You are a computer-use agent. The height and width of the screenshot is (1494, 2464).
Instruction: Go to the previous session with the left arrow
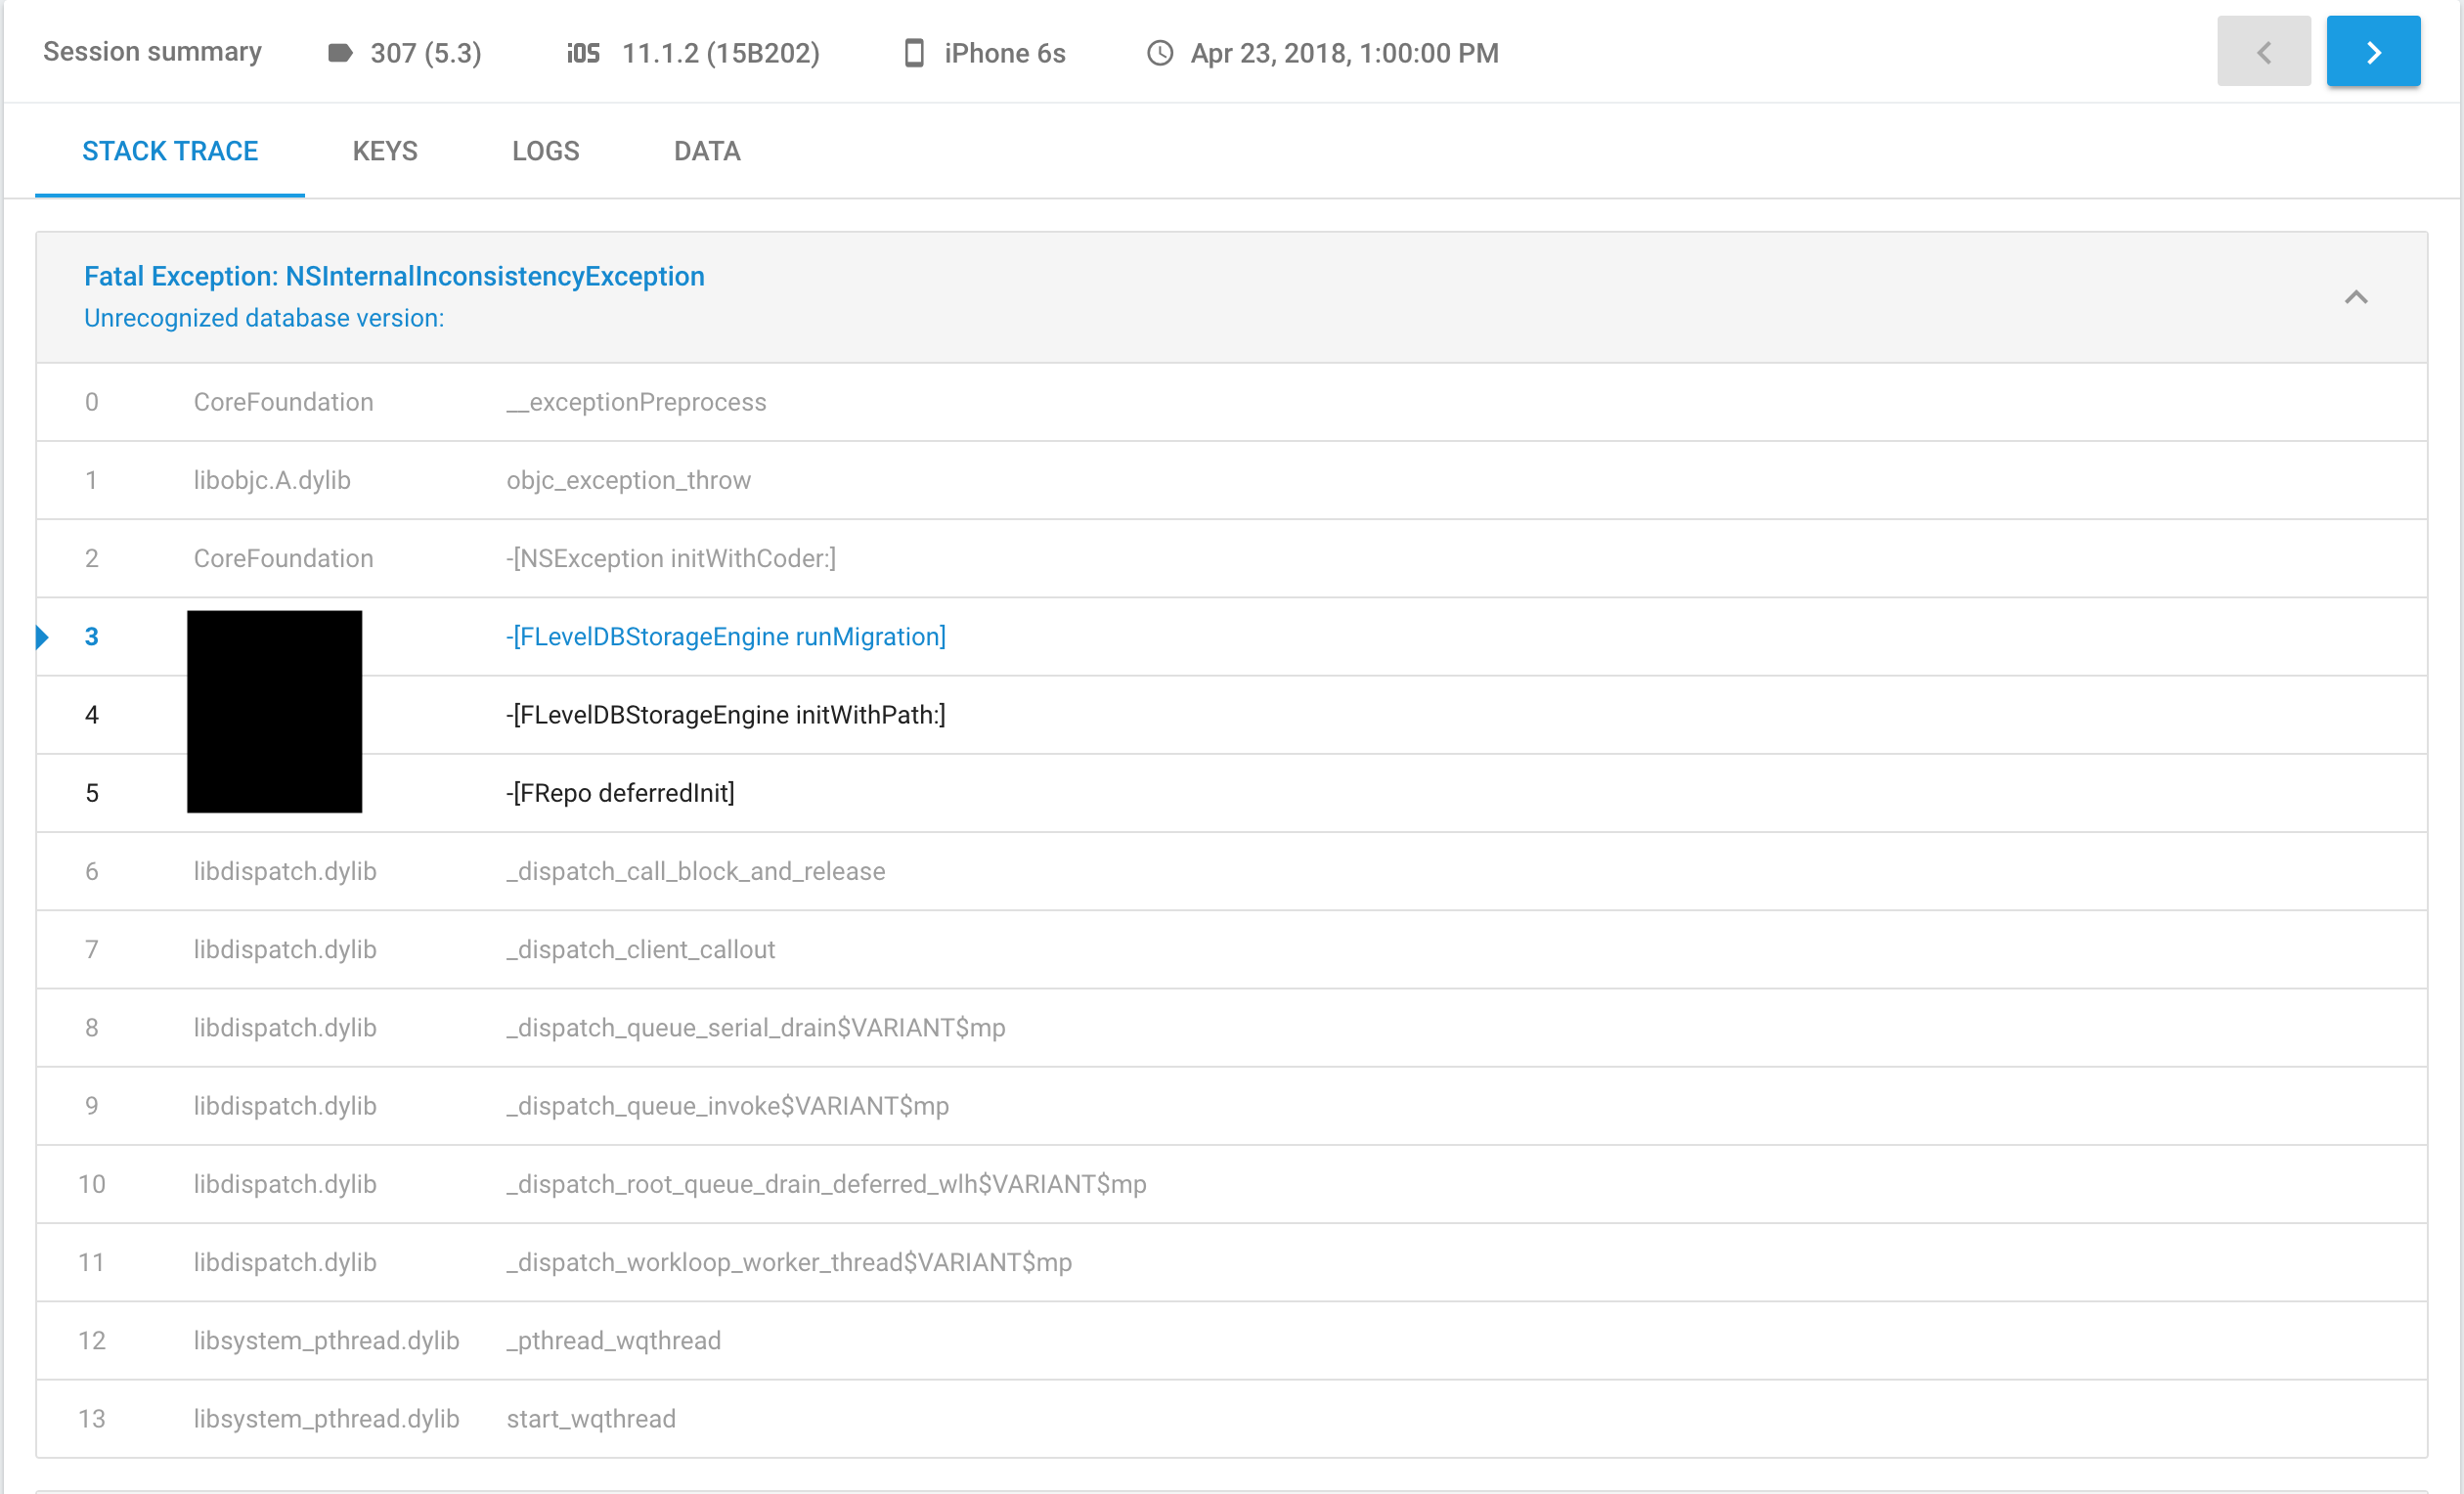point(2263,51)
